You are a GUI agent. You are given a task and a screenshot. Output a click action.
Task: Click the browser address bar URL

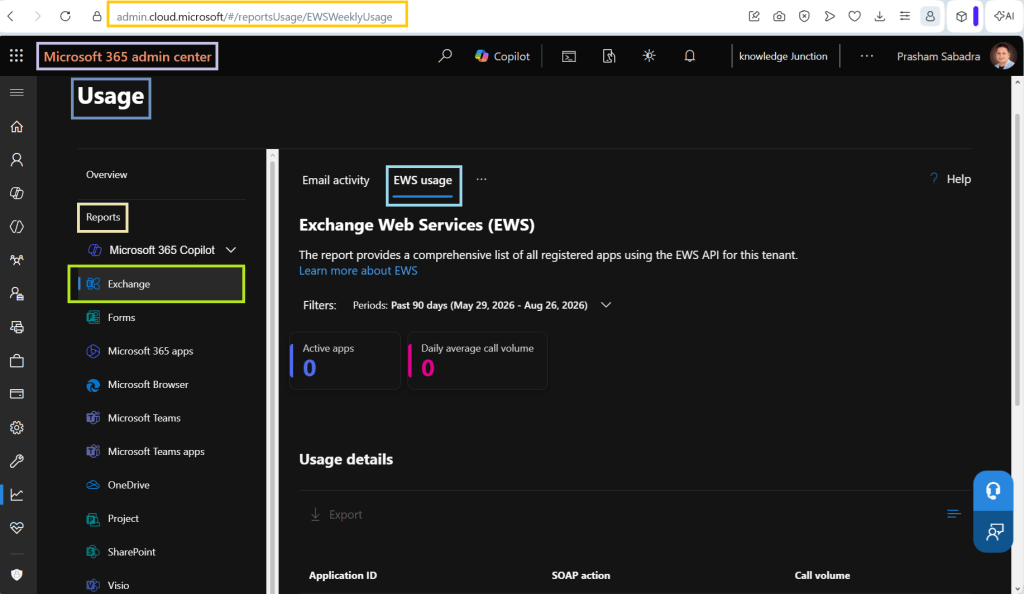pos(257,16)
